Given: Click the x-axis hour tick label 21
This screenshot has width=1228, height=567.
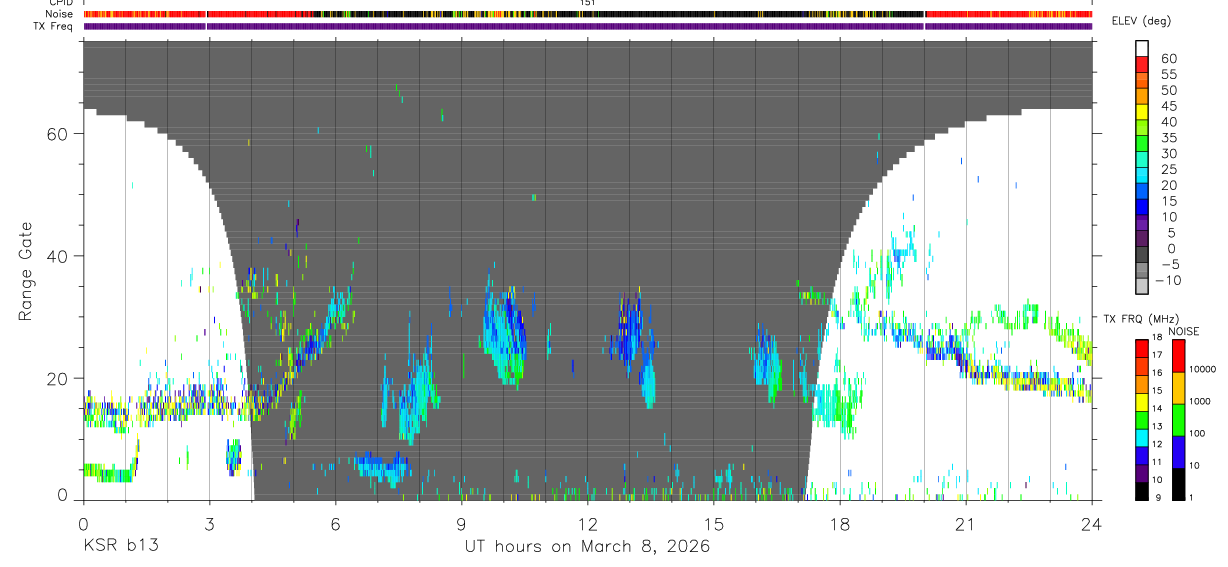Looking at the screenshot, I should tap(966, 524).
